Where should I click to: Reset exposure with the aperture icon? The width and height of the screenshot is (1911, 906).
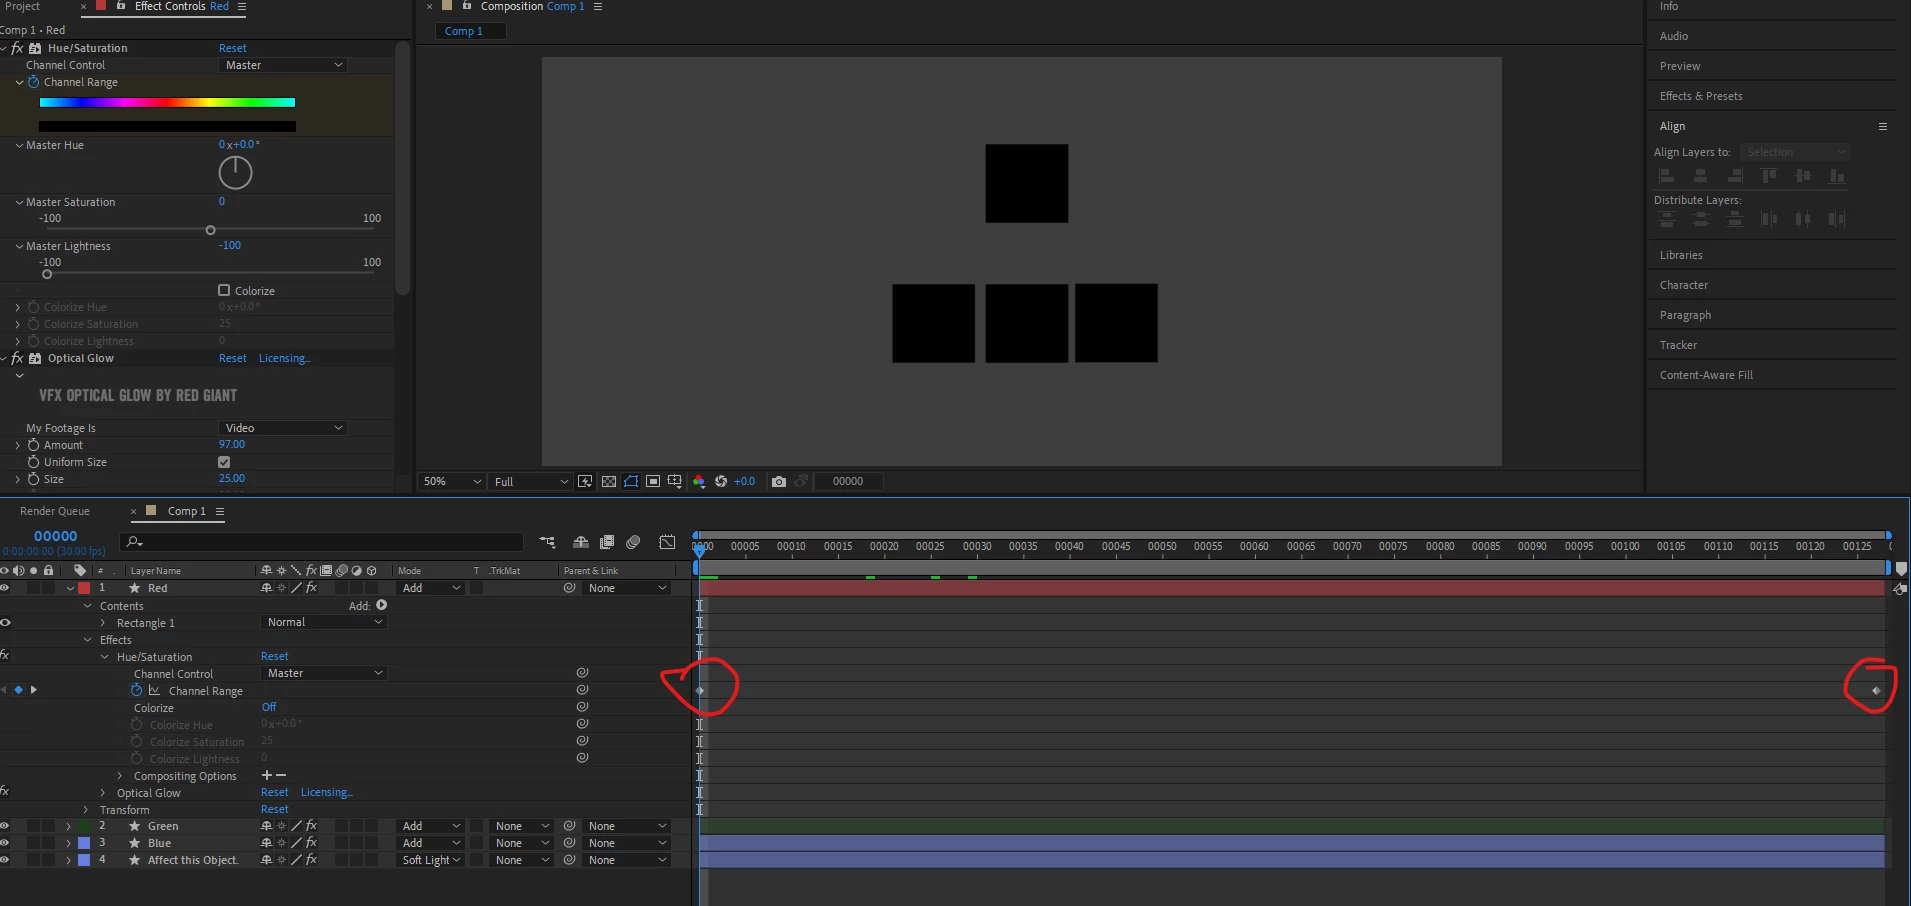(x=720, y=481)
